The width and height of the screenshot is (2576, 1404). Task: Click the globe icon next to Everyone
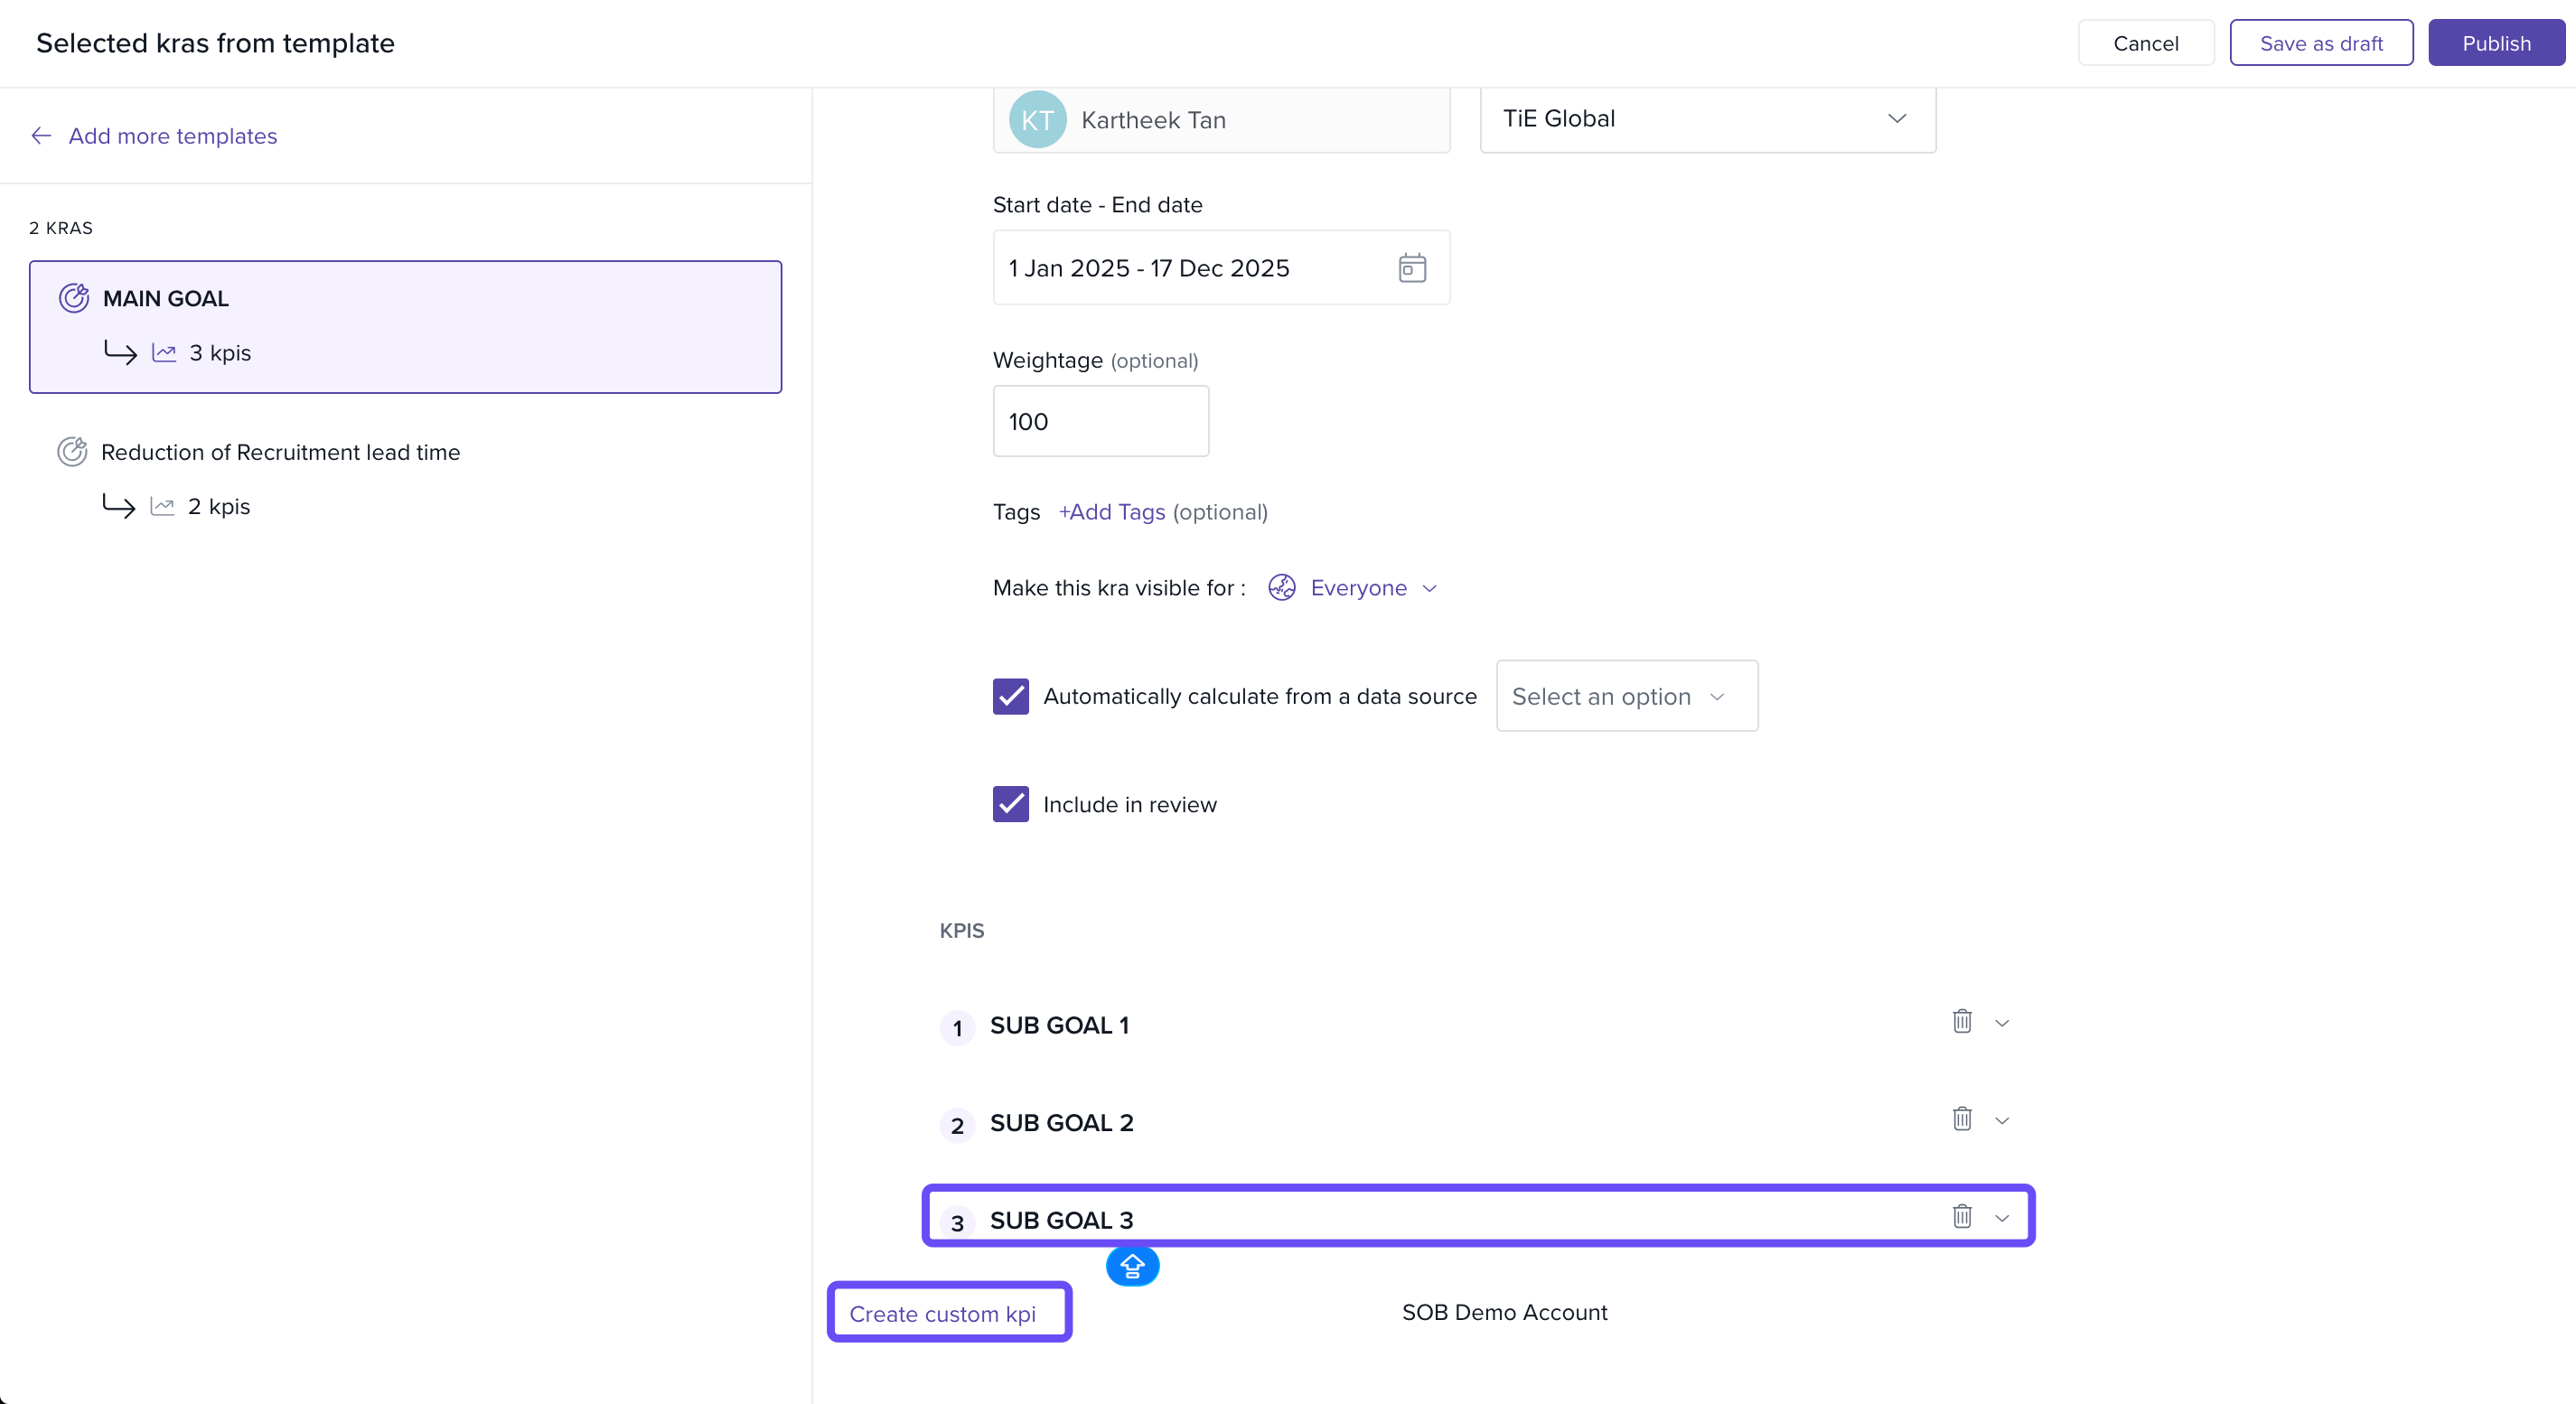click(x=1281, y=588)
